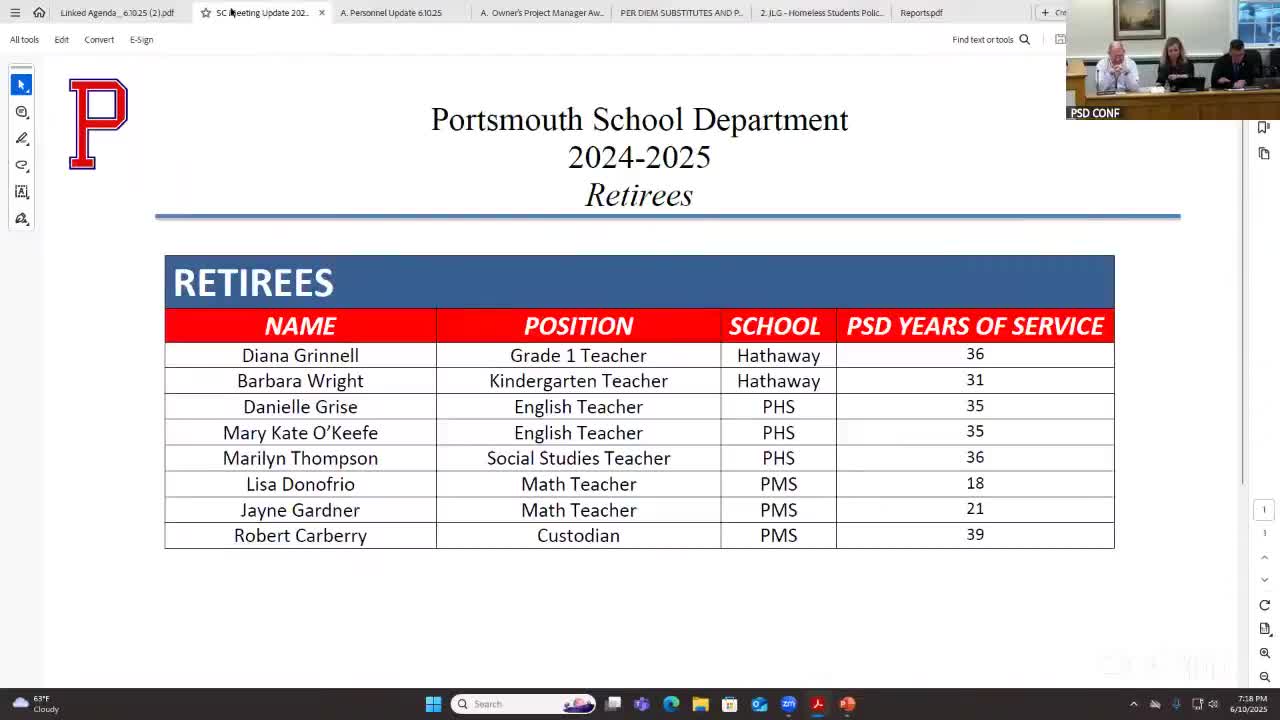The width and height of the screenshot is (1280, 720).
Task: Click the name Danielle Grise
Action: 300,407
